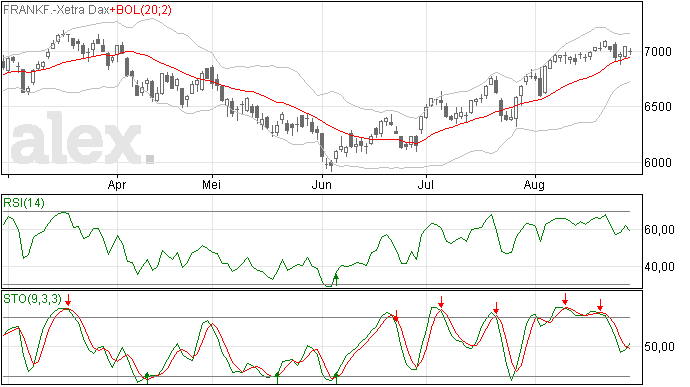Click the 6500 price axis label
The image size is (690, 387).
[x=658, y=107]
